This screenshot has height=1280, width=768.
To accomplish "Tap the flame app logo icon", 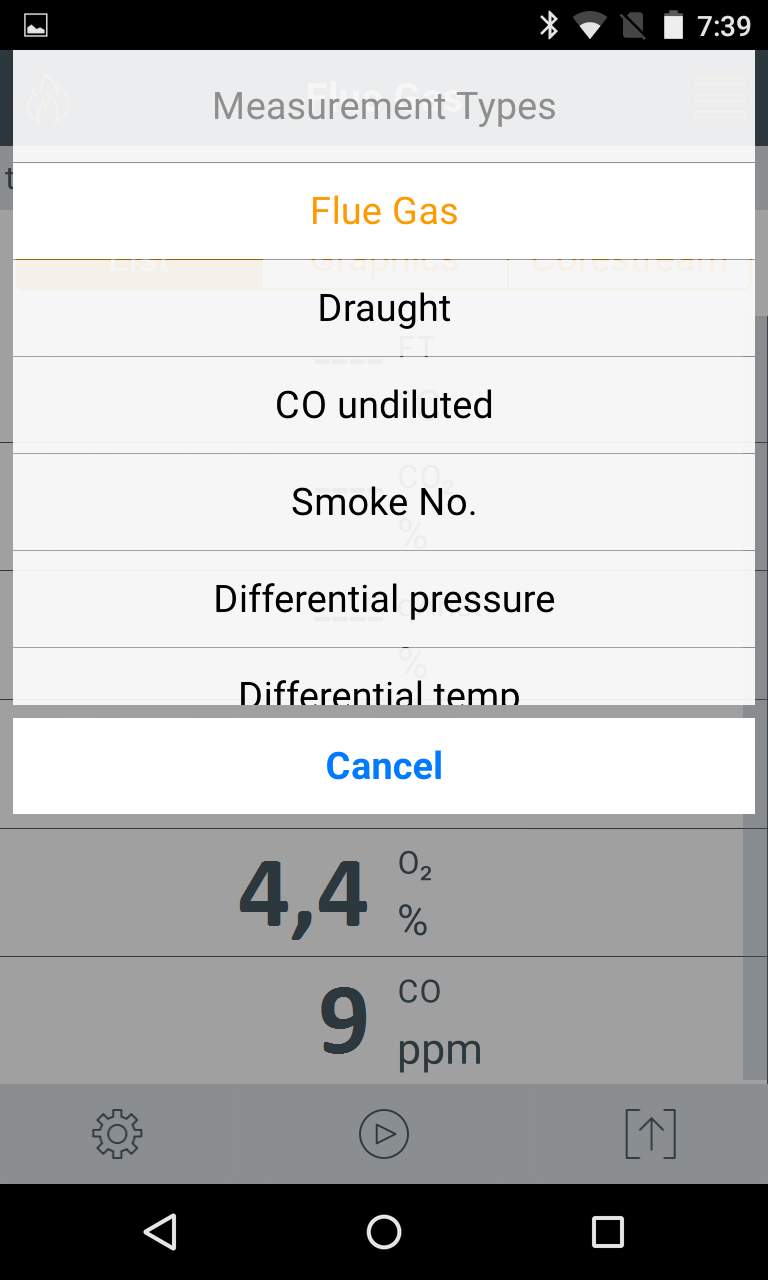I will (47, 98).
